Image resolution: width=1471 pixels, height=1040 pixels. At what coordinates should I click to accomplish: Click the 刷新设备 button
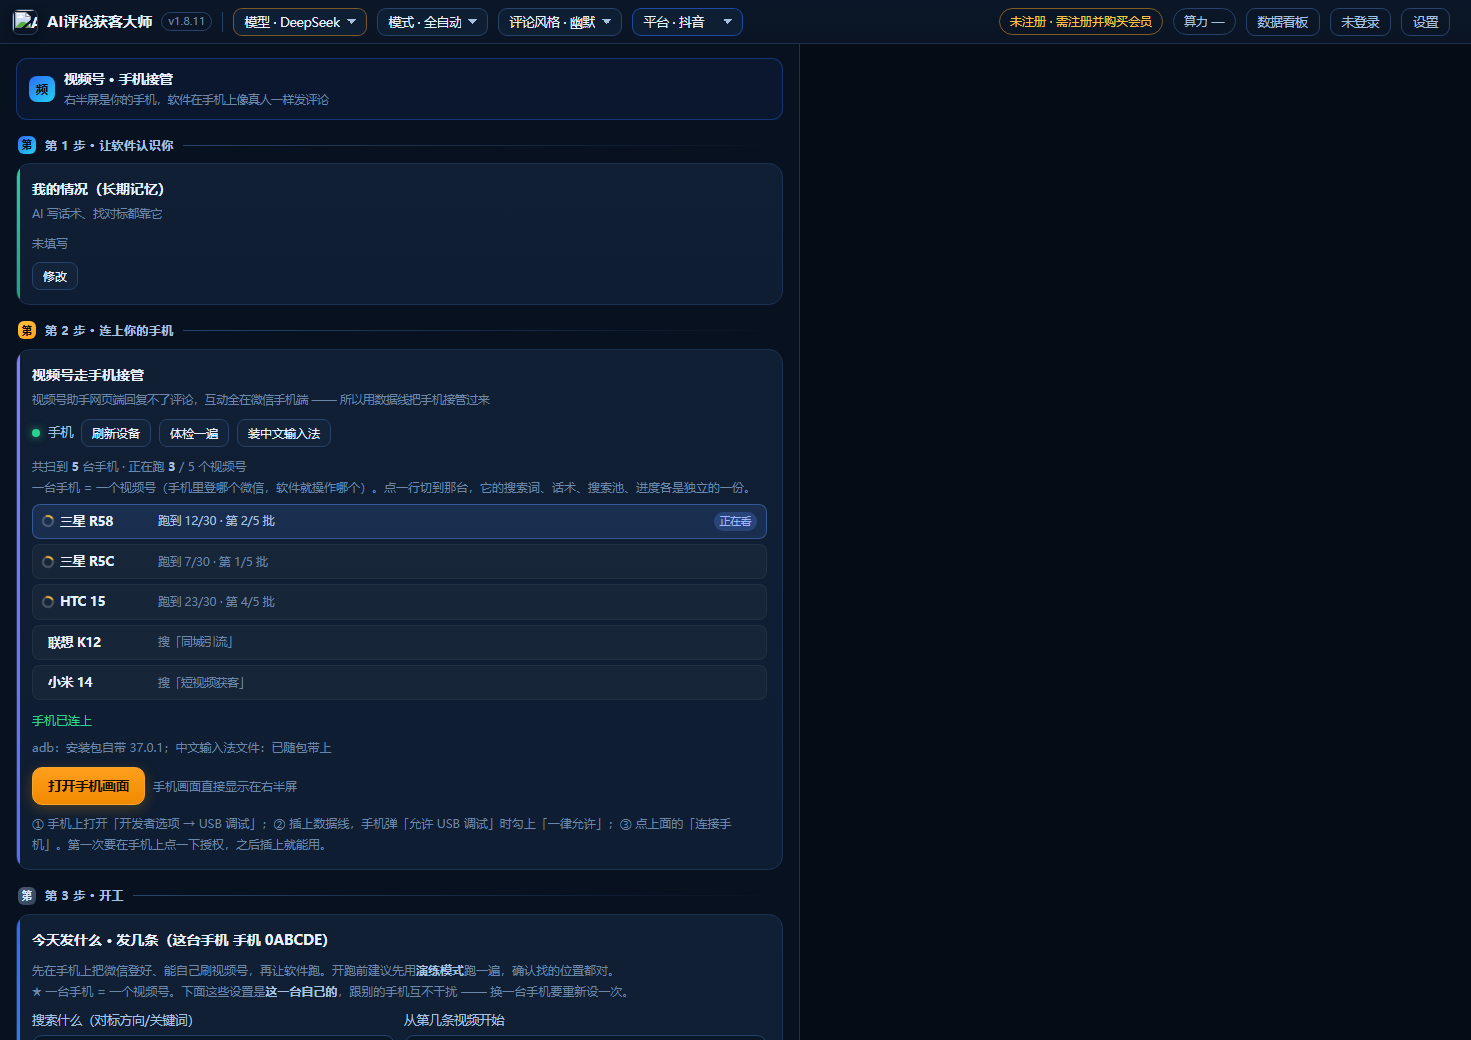tap(116, 433)
